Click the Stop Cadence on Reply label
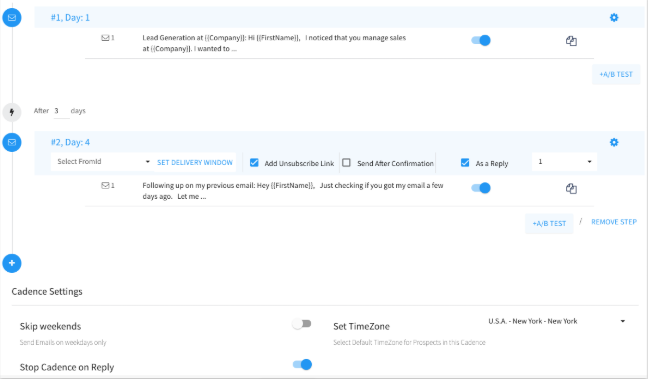This screenshot has height=379, width=648. [x=67, y=367]
